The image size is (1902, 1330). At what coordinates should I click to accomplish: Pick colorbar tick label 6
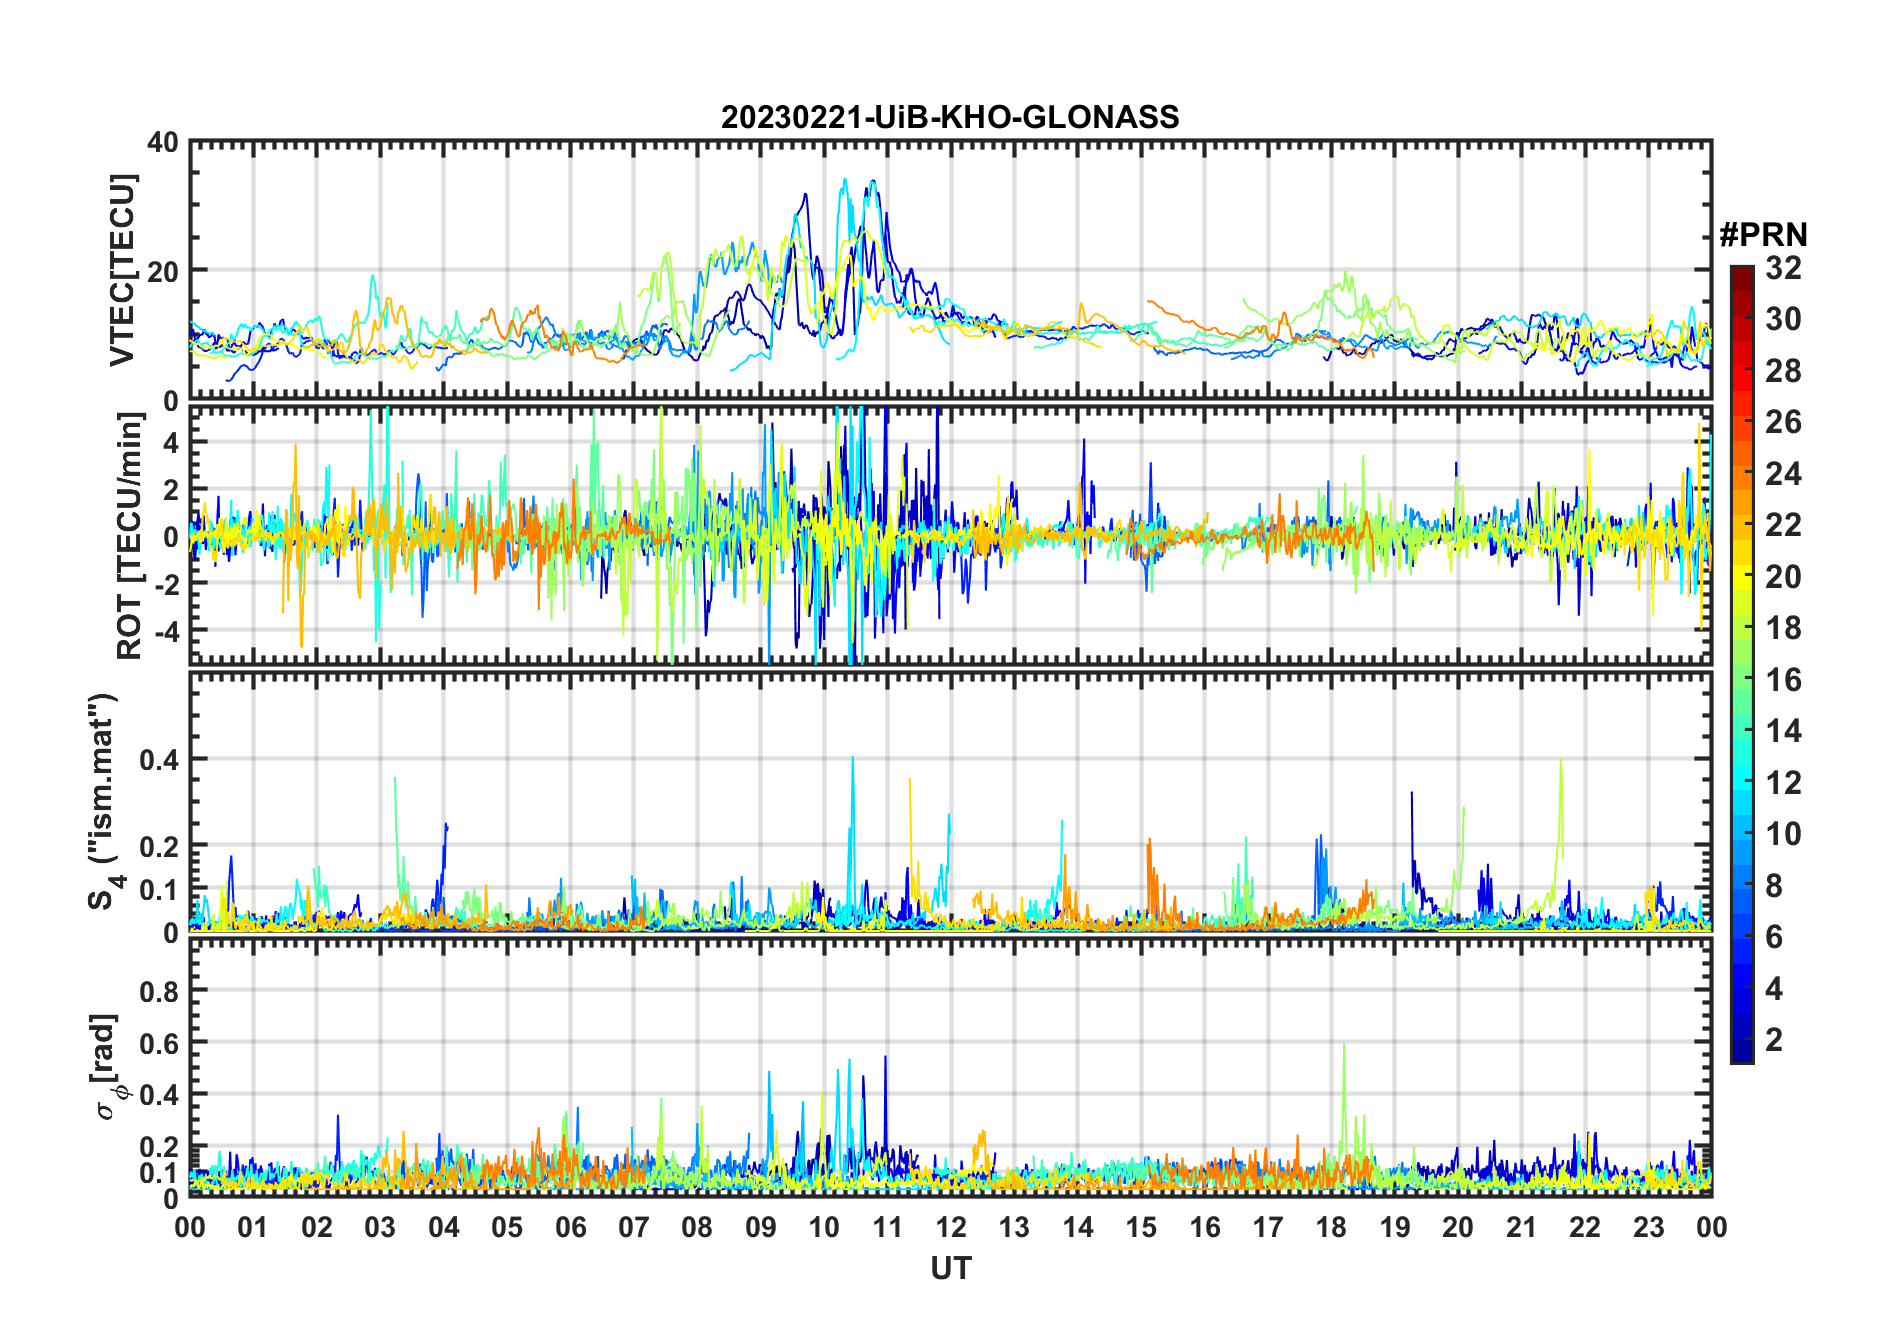(x=1774, y=937)
